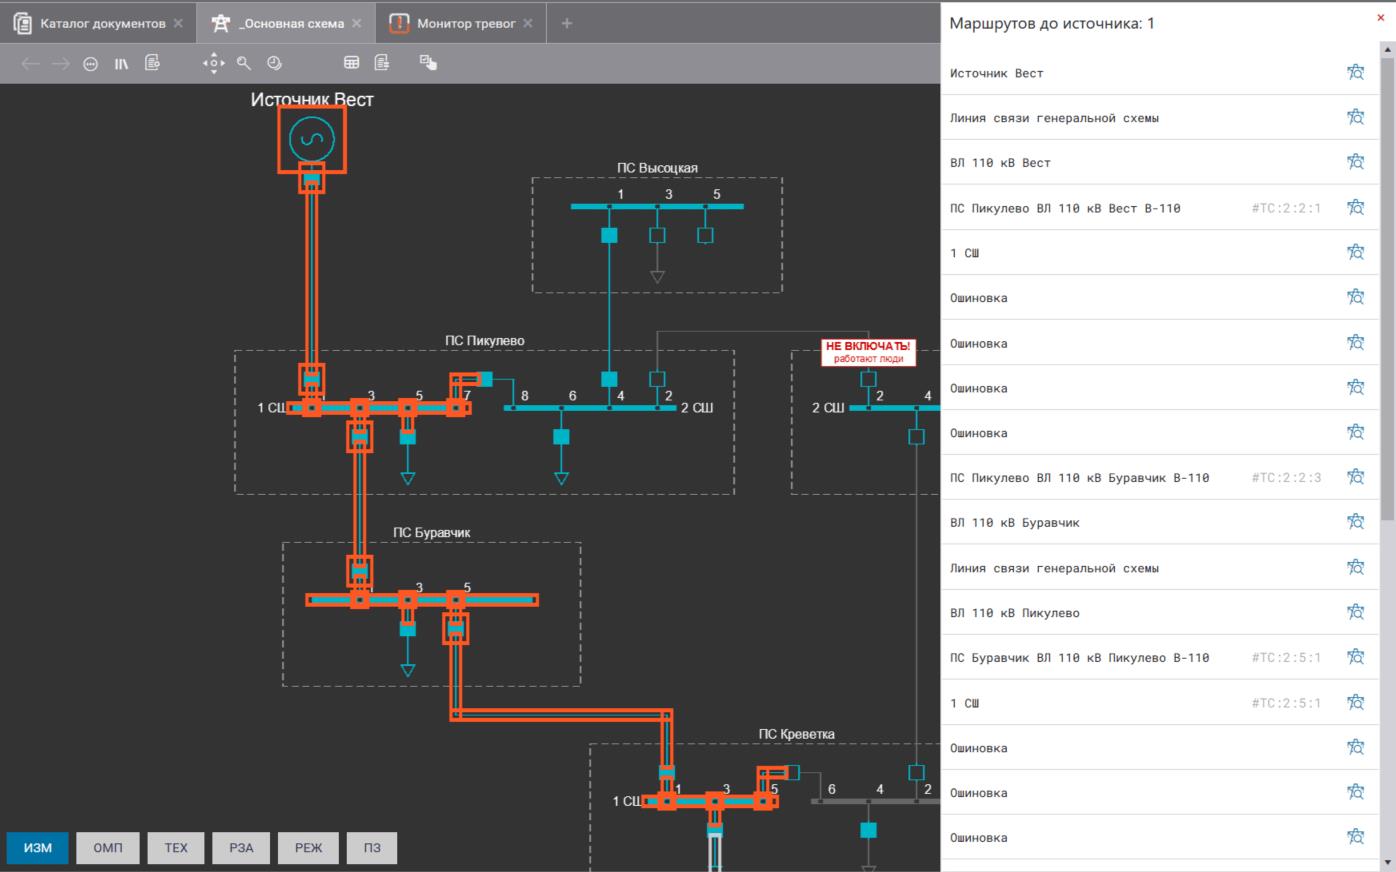The image size is (1396, 872).
Task: Open the library books icon in toolbar
Action: coord(121,63)
